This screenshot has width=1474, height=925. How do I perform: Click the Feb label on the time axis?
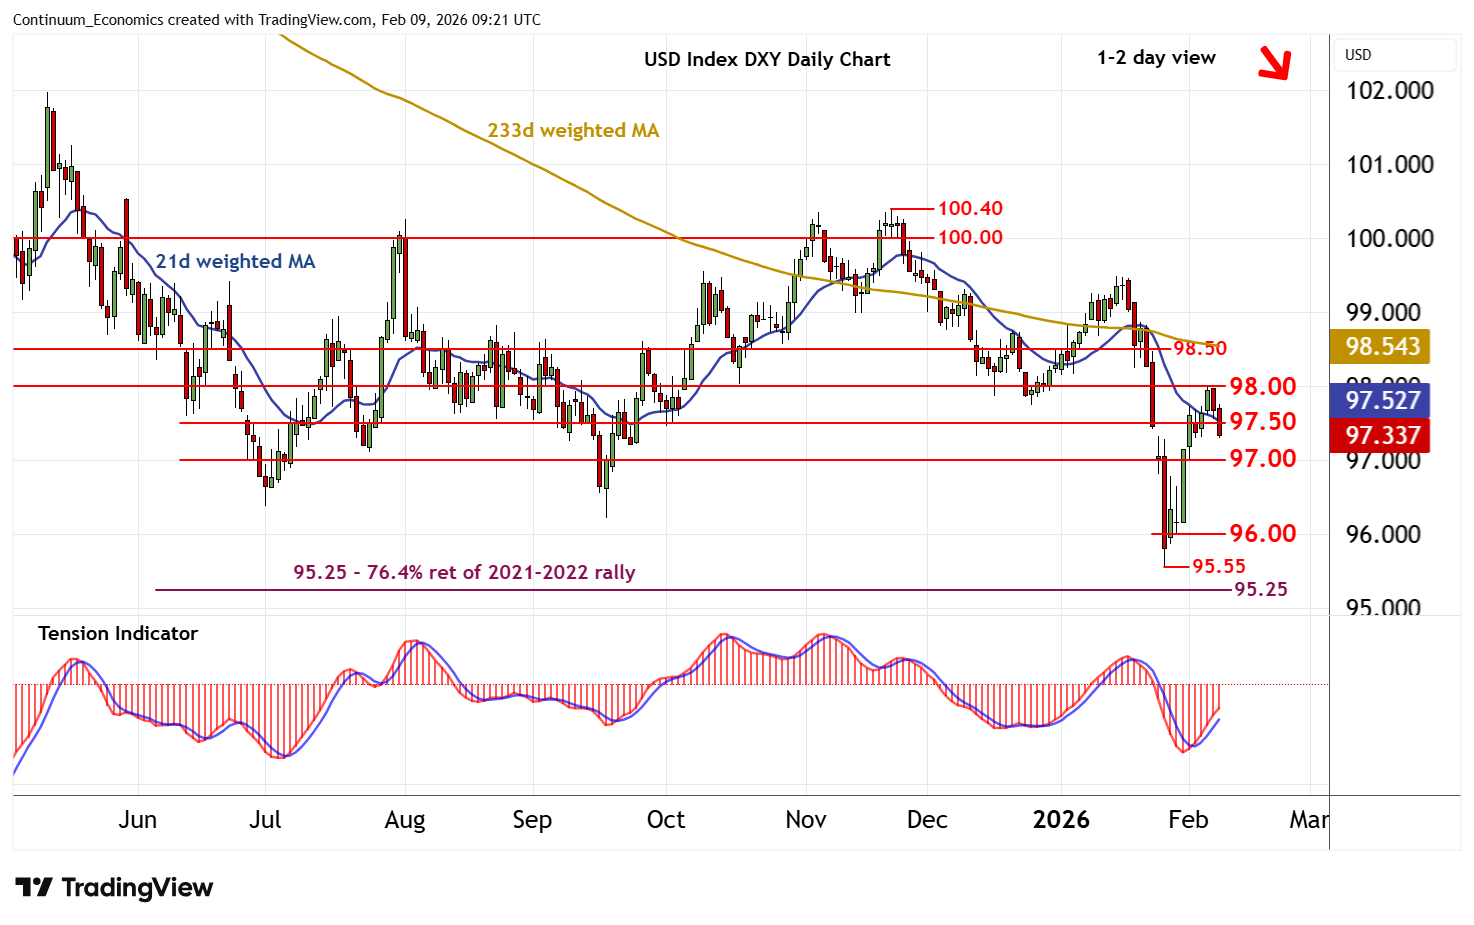[1189, 820]
